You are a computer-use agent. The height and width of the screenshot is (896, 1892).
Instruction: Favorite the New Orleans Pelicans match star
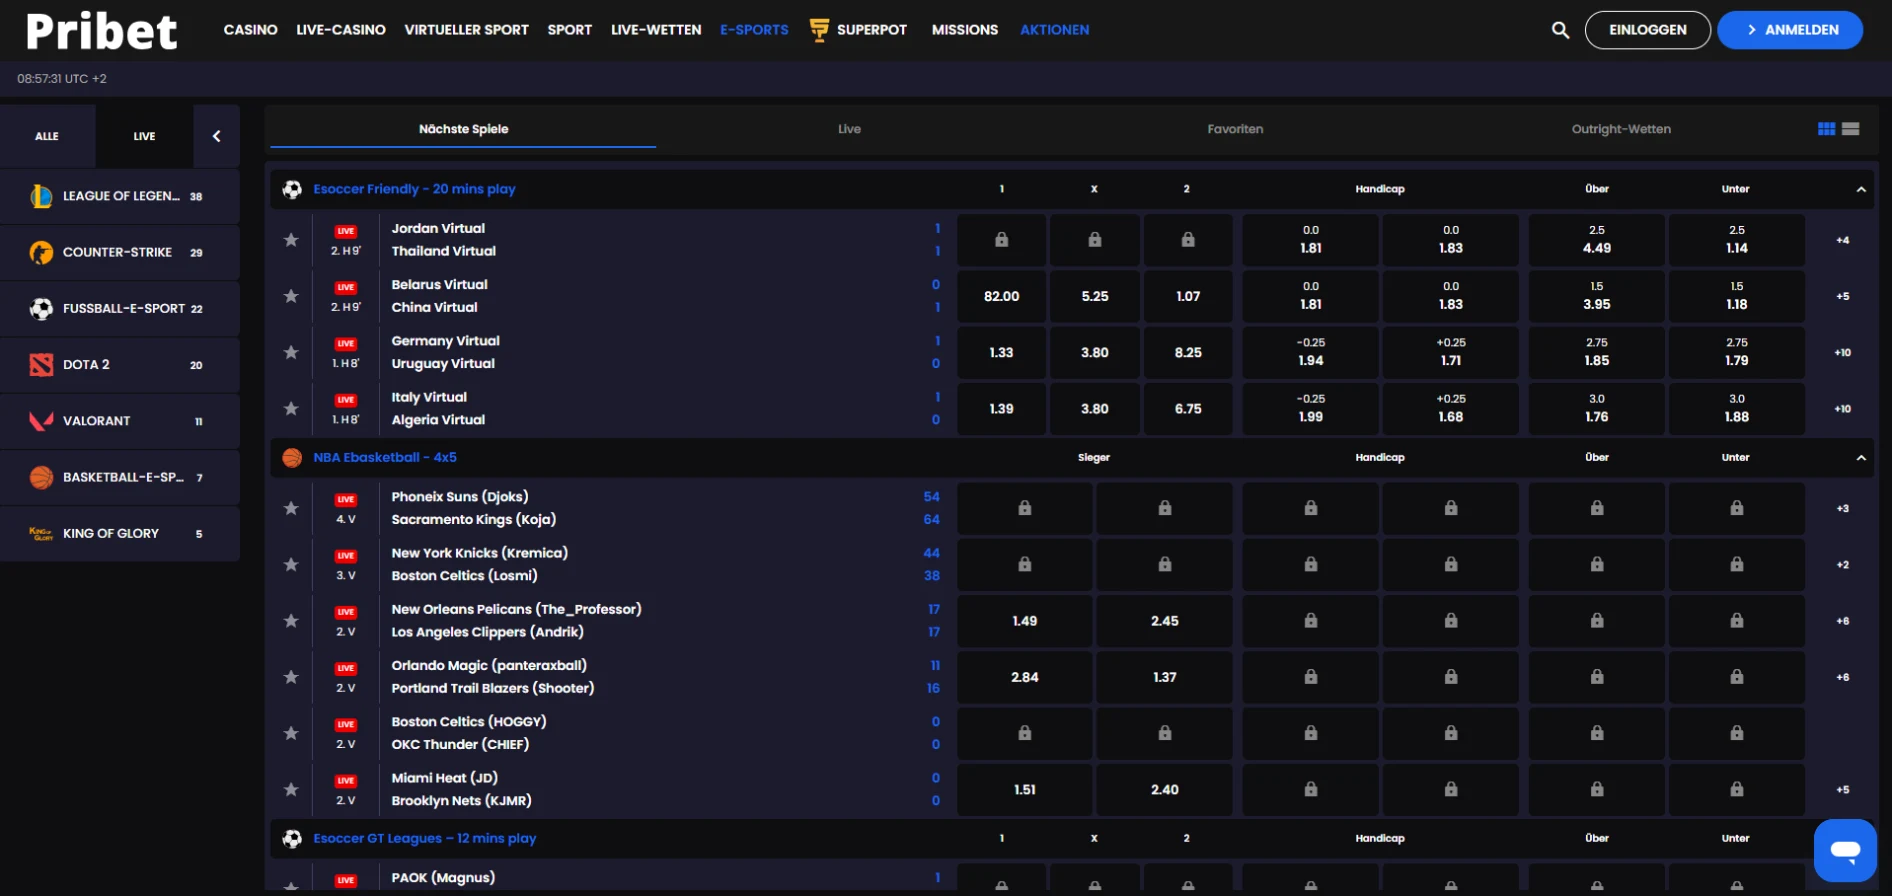tap(291, 620)
